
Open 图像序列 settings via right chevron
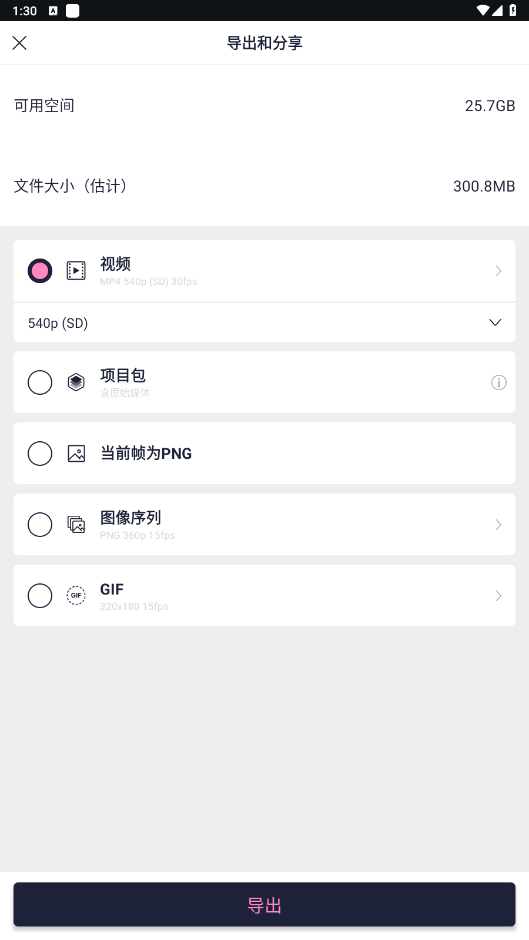(498, 525)
